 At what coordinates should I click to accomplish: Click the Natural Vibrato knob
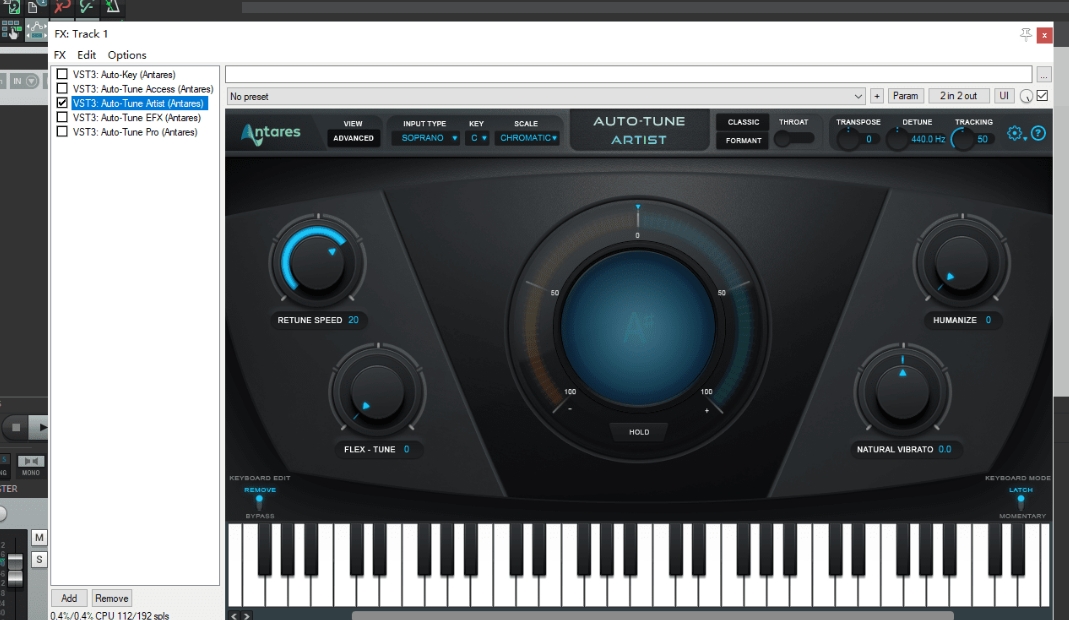(x=902, y=392)
